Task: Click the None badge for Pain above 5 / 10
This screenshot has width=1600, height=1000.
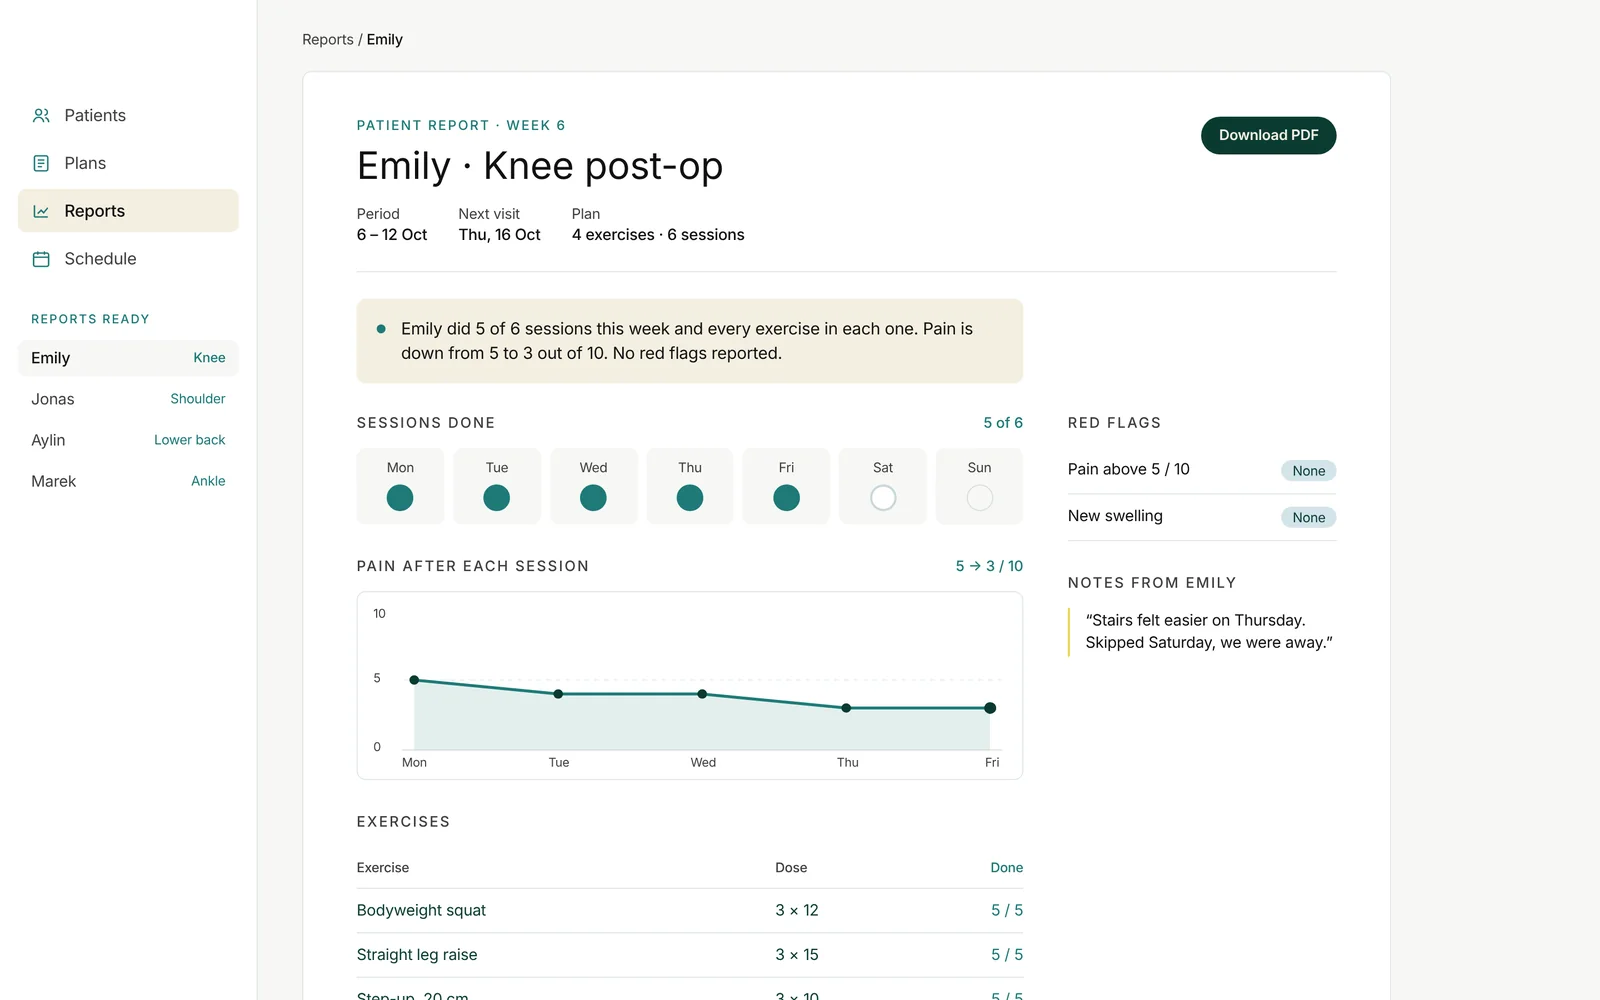Action: tap(1308, 471)
